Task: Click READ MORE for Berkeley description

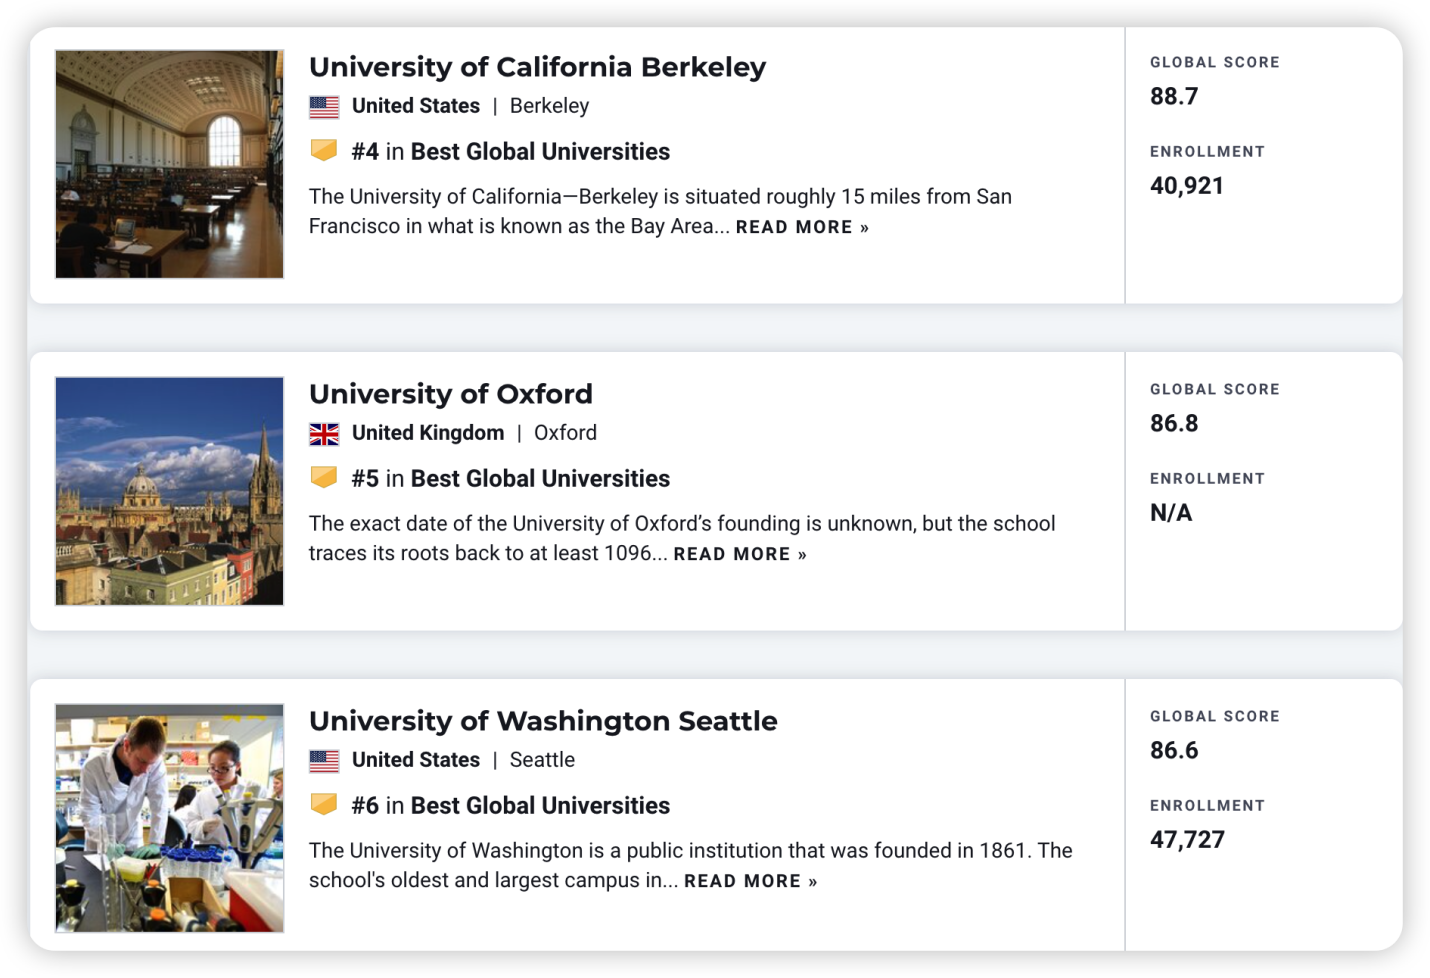Action: 802,227
